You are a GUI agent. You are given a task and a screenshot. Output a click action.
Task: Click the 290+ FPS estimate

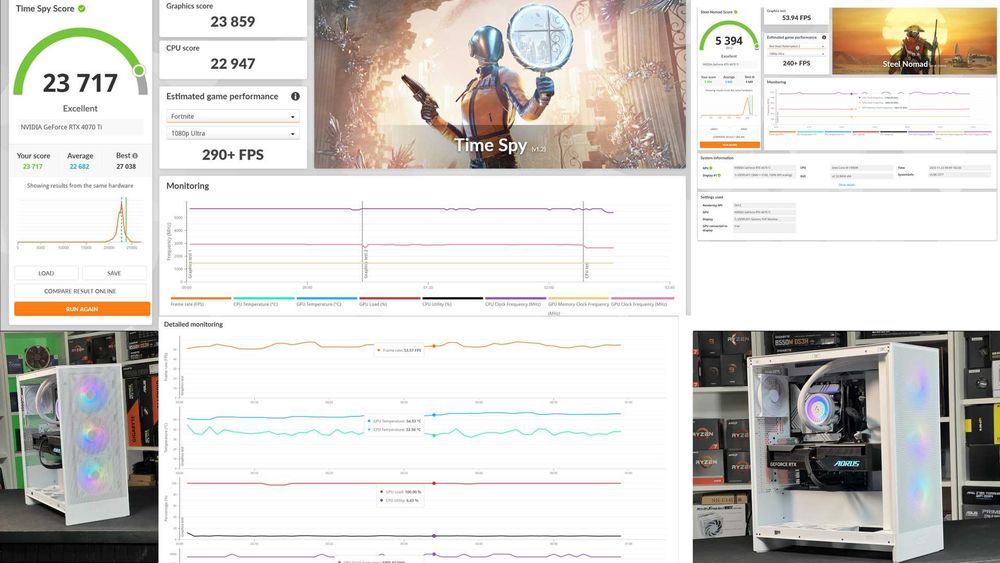[233, 154]
